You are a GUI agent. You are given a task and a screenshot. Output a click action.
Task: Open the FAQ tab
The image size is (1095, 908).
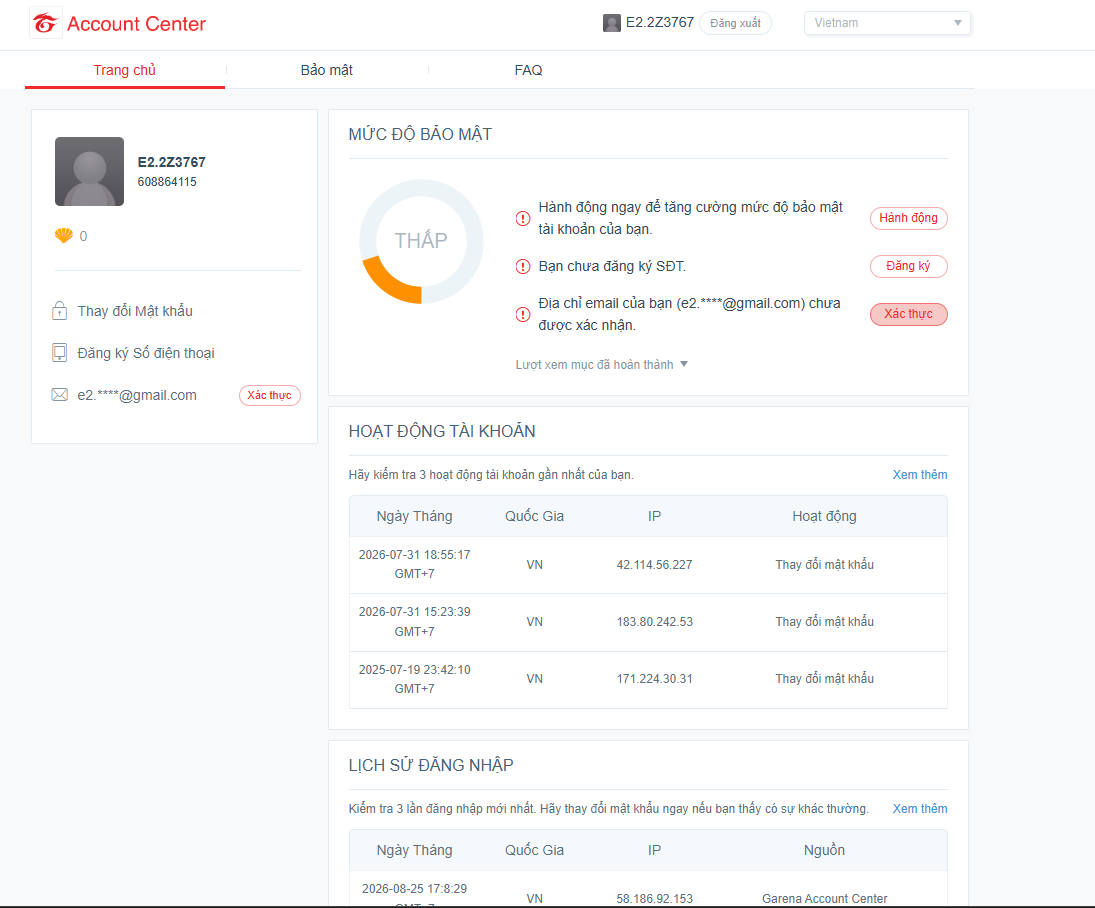tap(528, 70)
